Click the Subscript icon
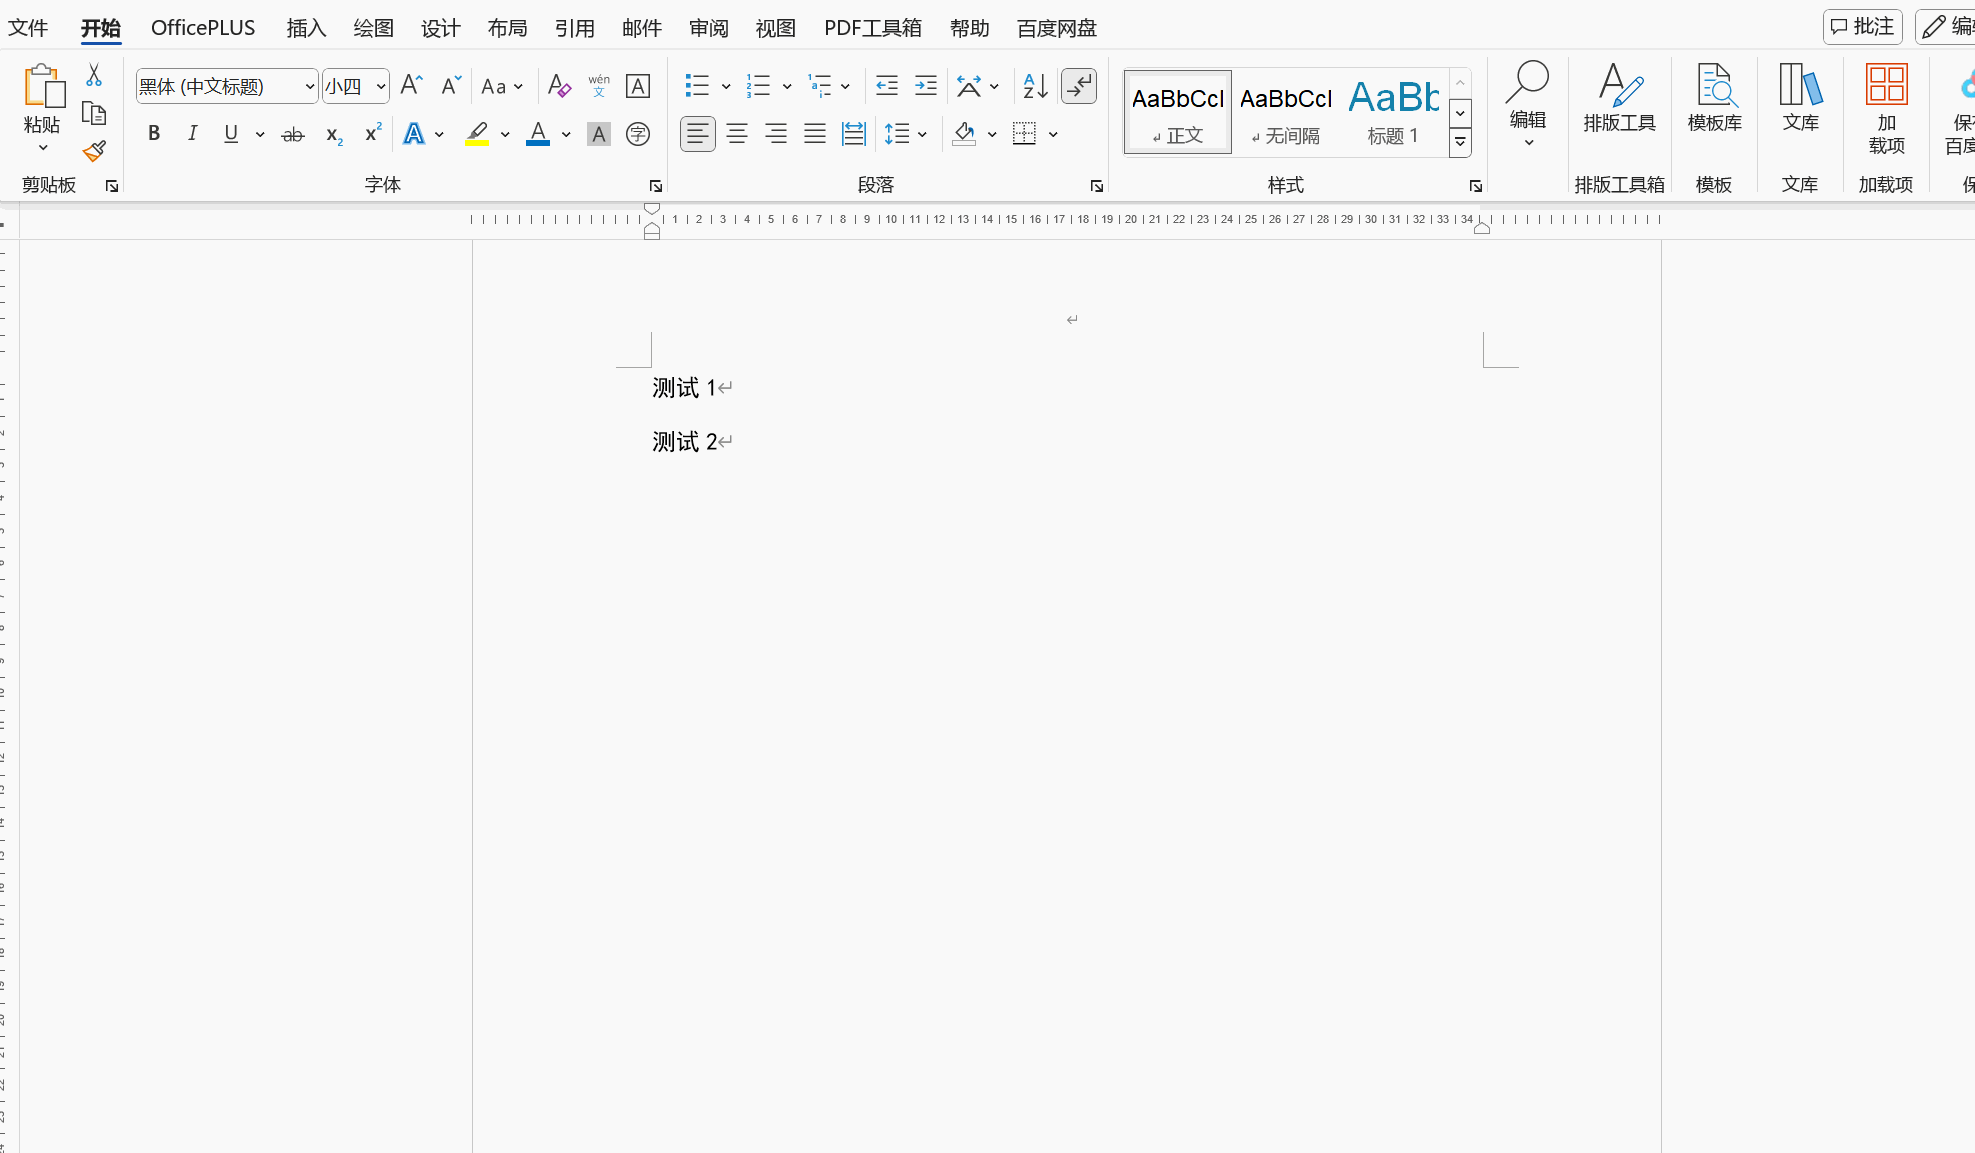The height and width of the screenshot is (1153, 1975). pos(334,135)
